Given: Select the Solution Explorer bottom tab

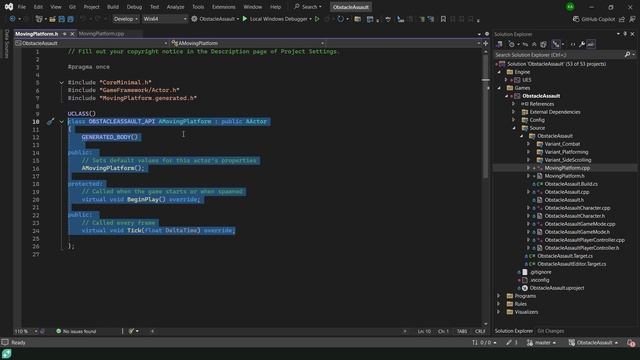Looking at the screenshot, I should [x=513, y=331].
